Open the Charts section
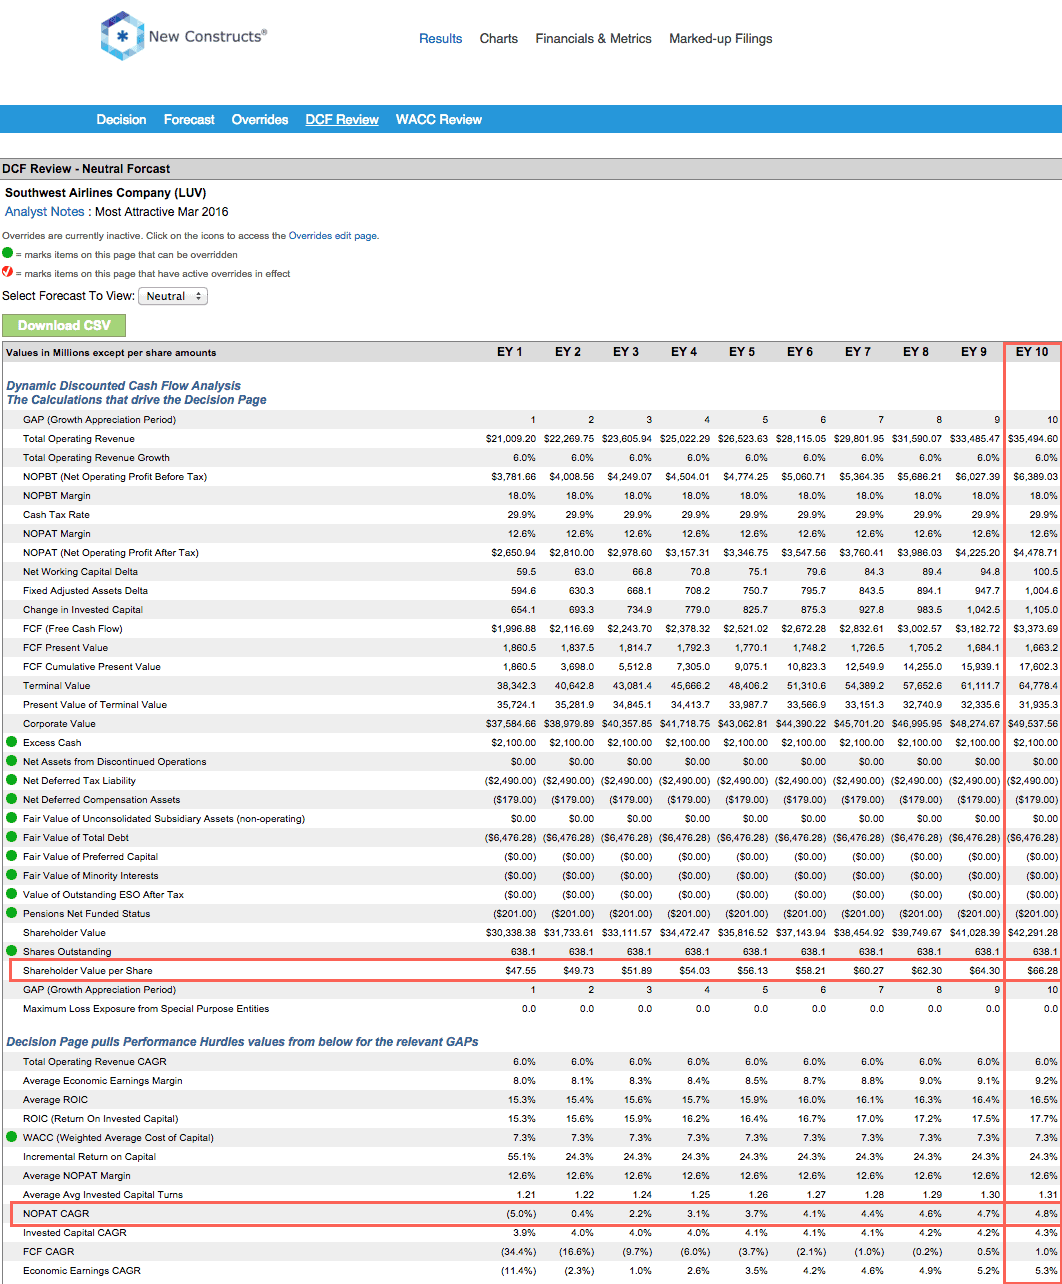This screenshot has width=1062, height=1284. pyautogui.click(x=499, y=39)
